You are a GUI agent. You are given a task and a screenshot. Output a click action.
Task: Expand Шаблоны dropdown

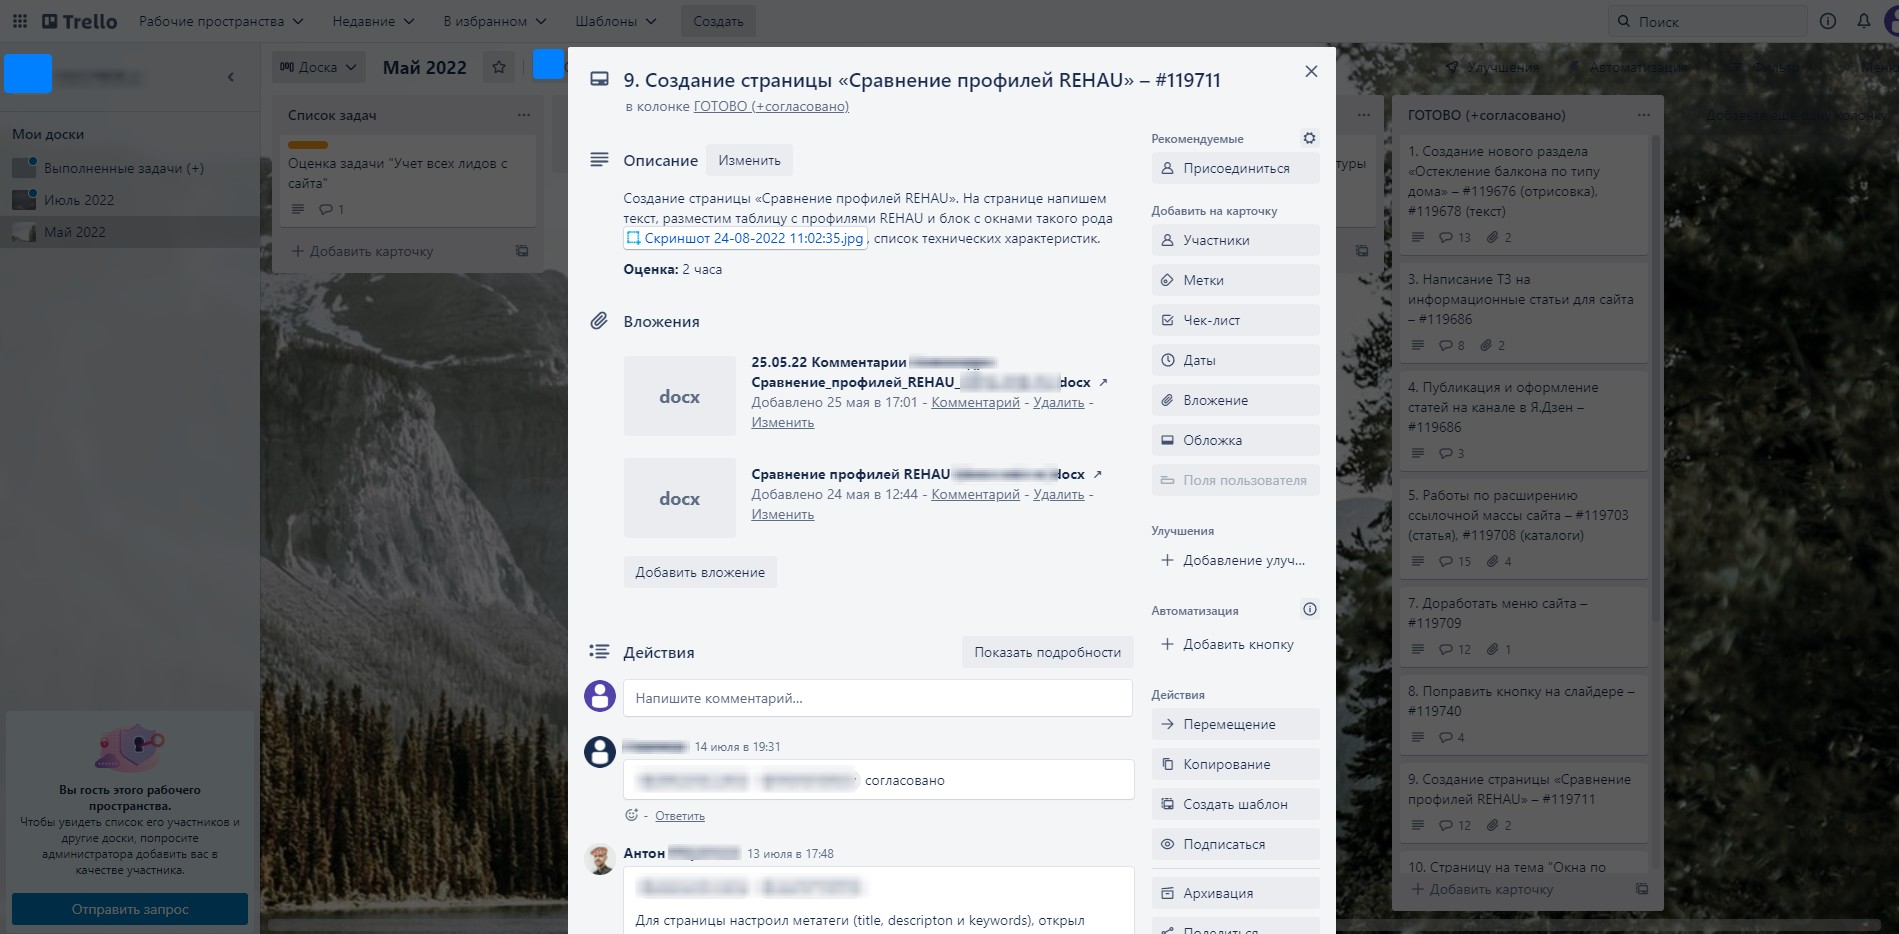click(x=616, y=21)
